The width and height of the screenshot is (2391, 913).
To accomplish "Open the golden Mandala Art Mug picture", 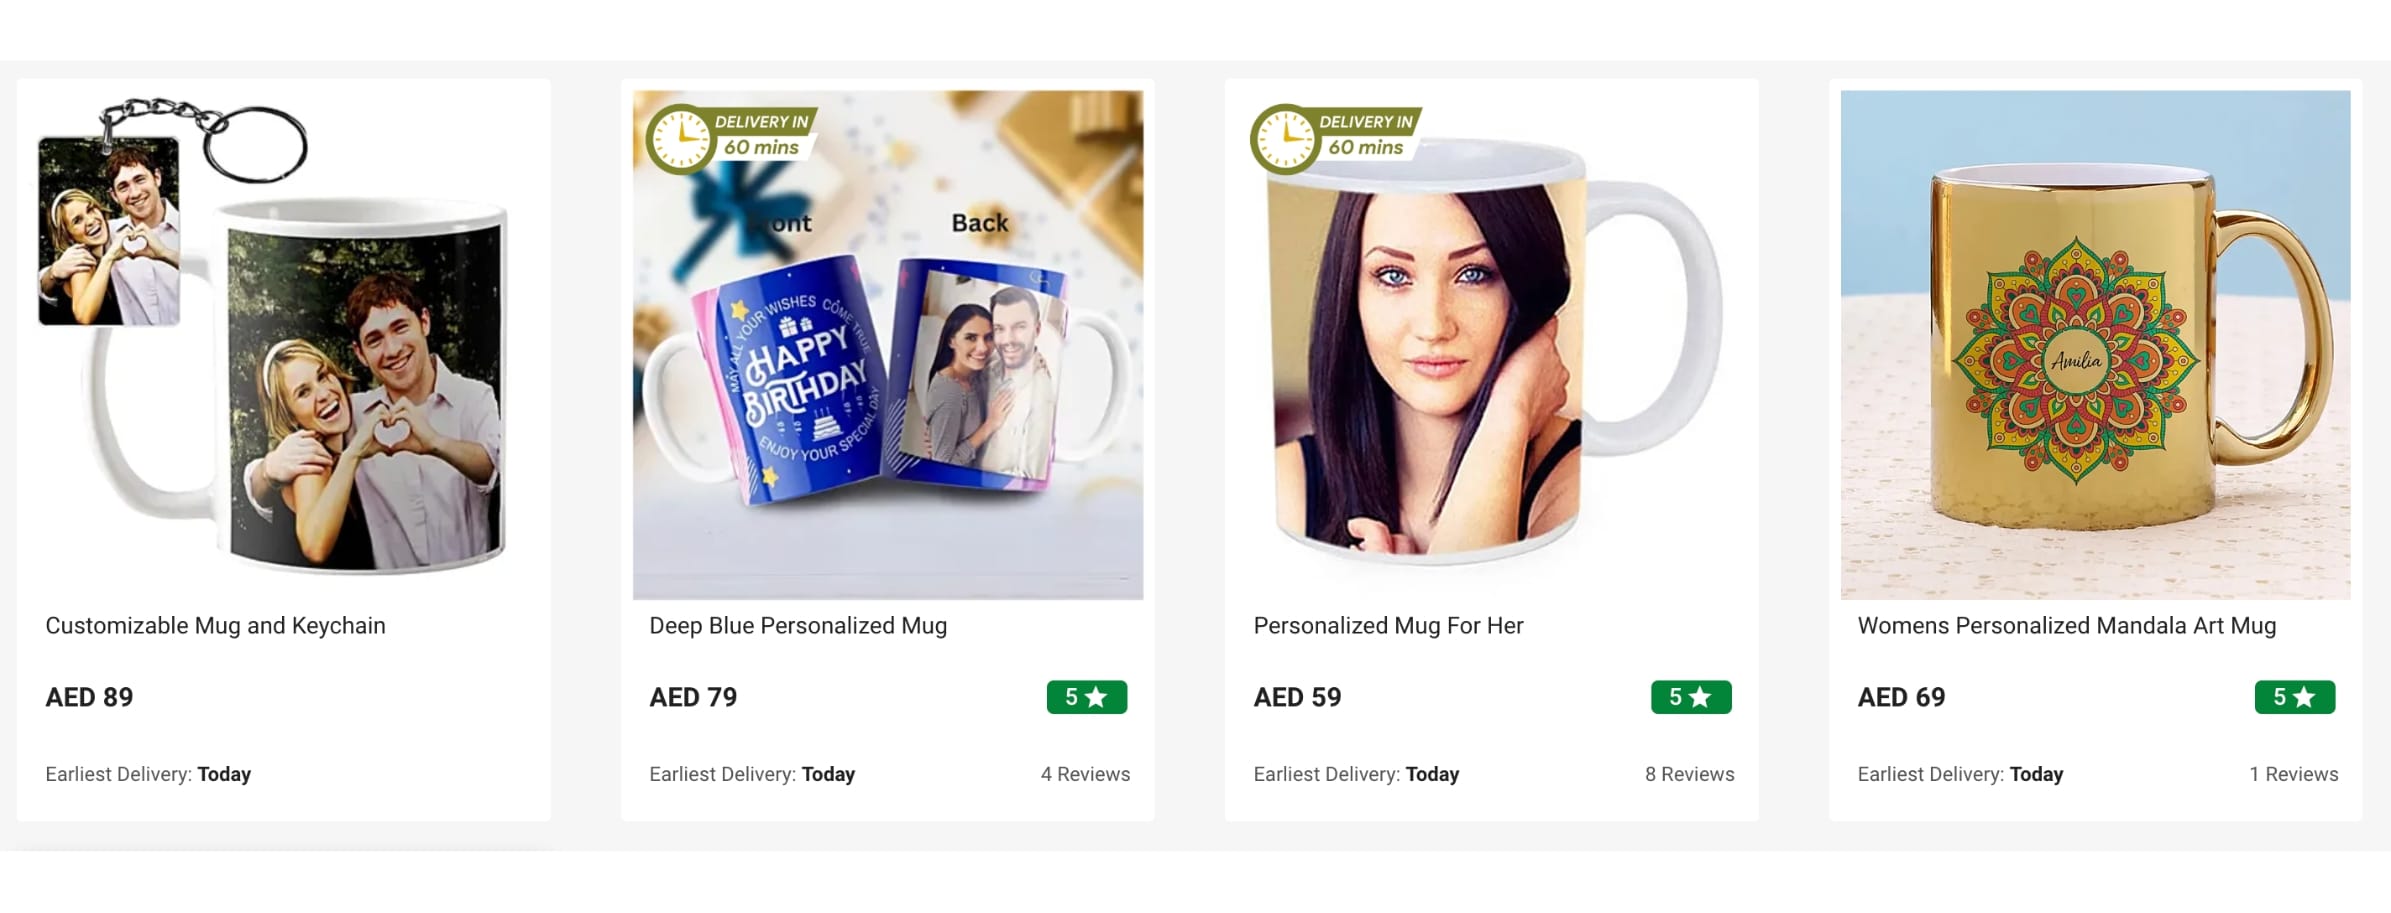I will 2096,345.
